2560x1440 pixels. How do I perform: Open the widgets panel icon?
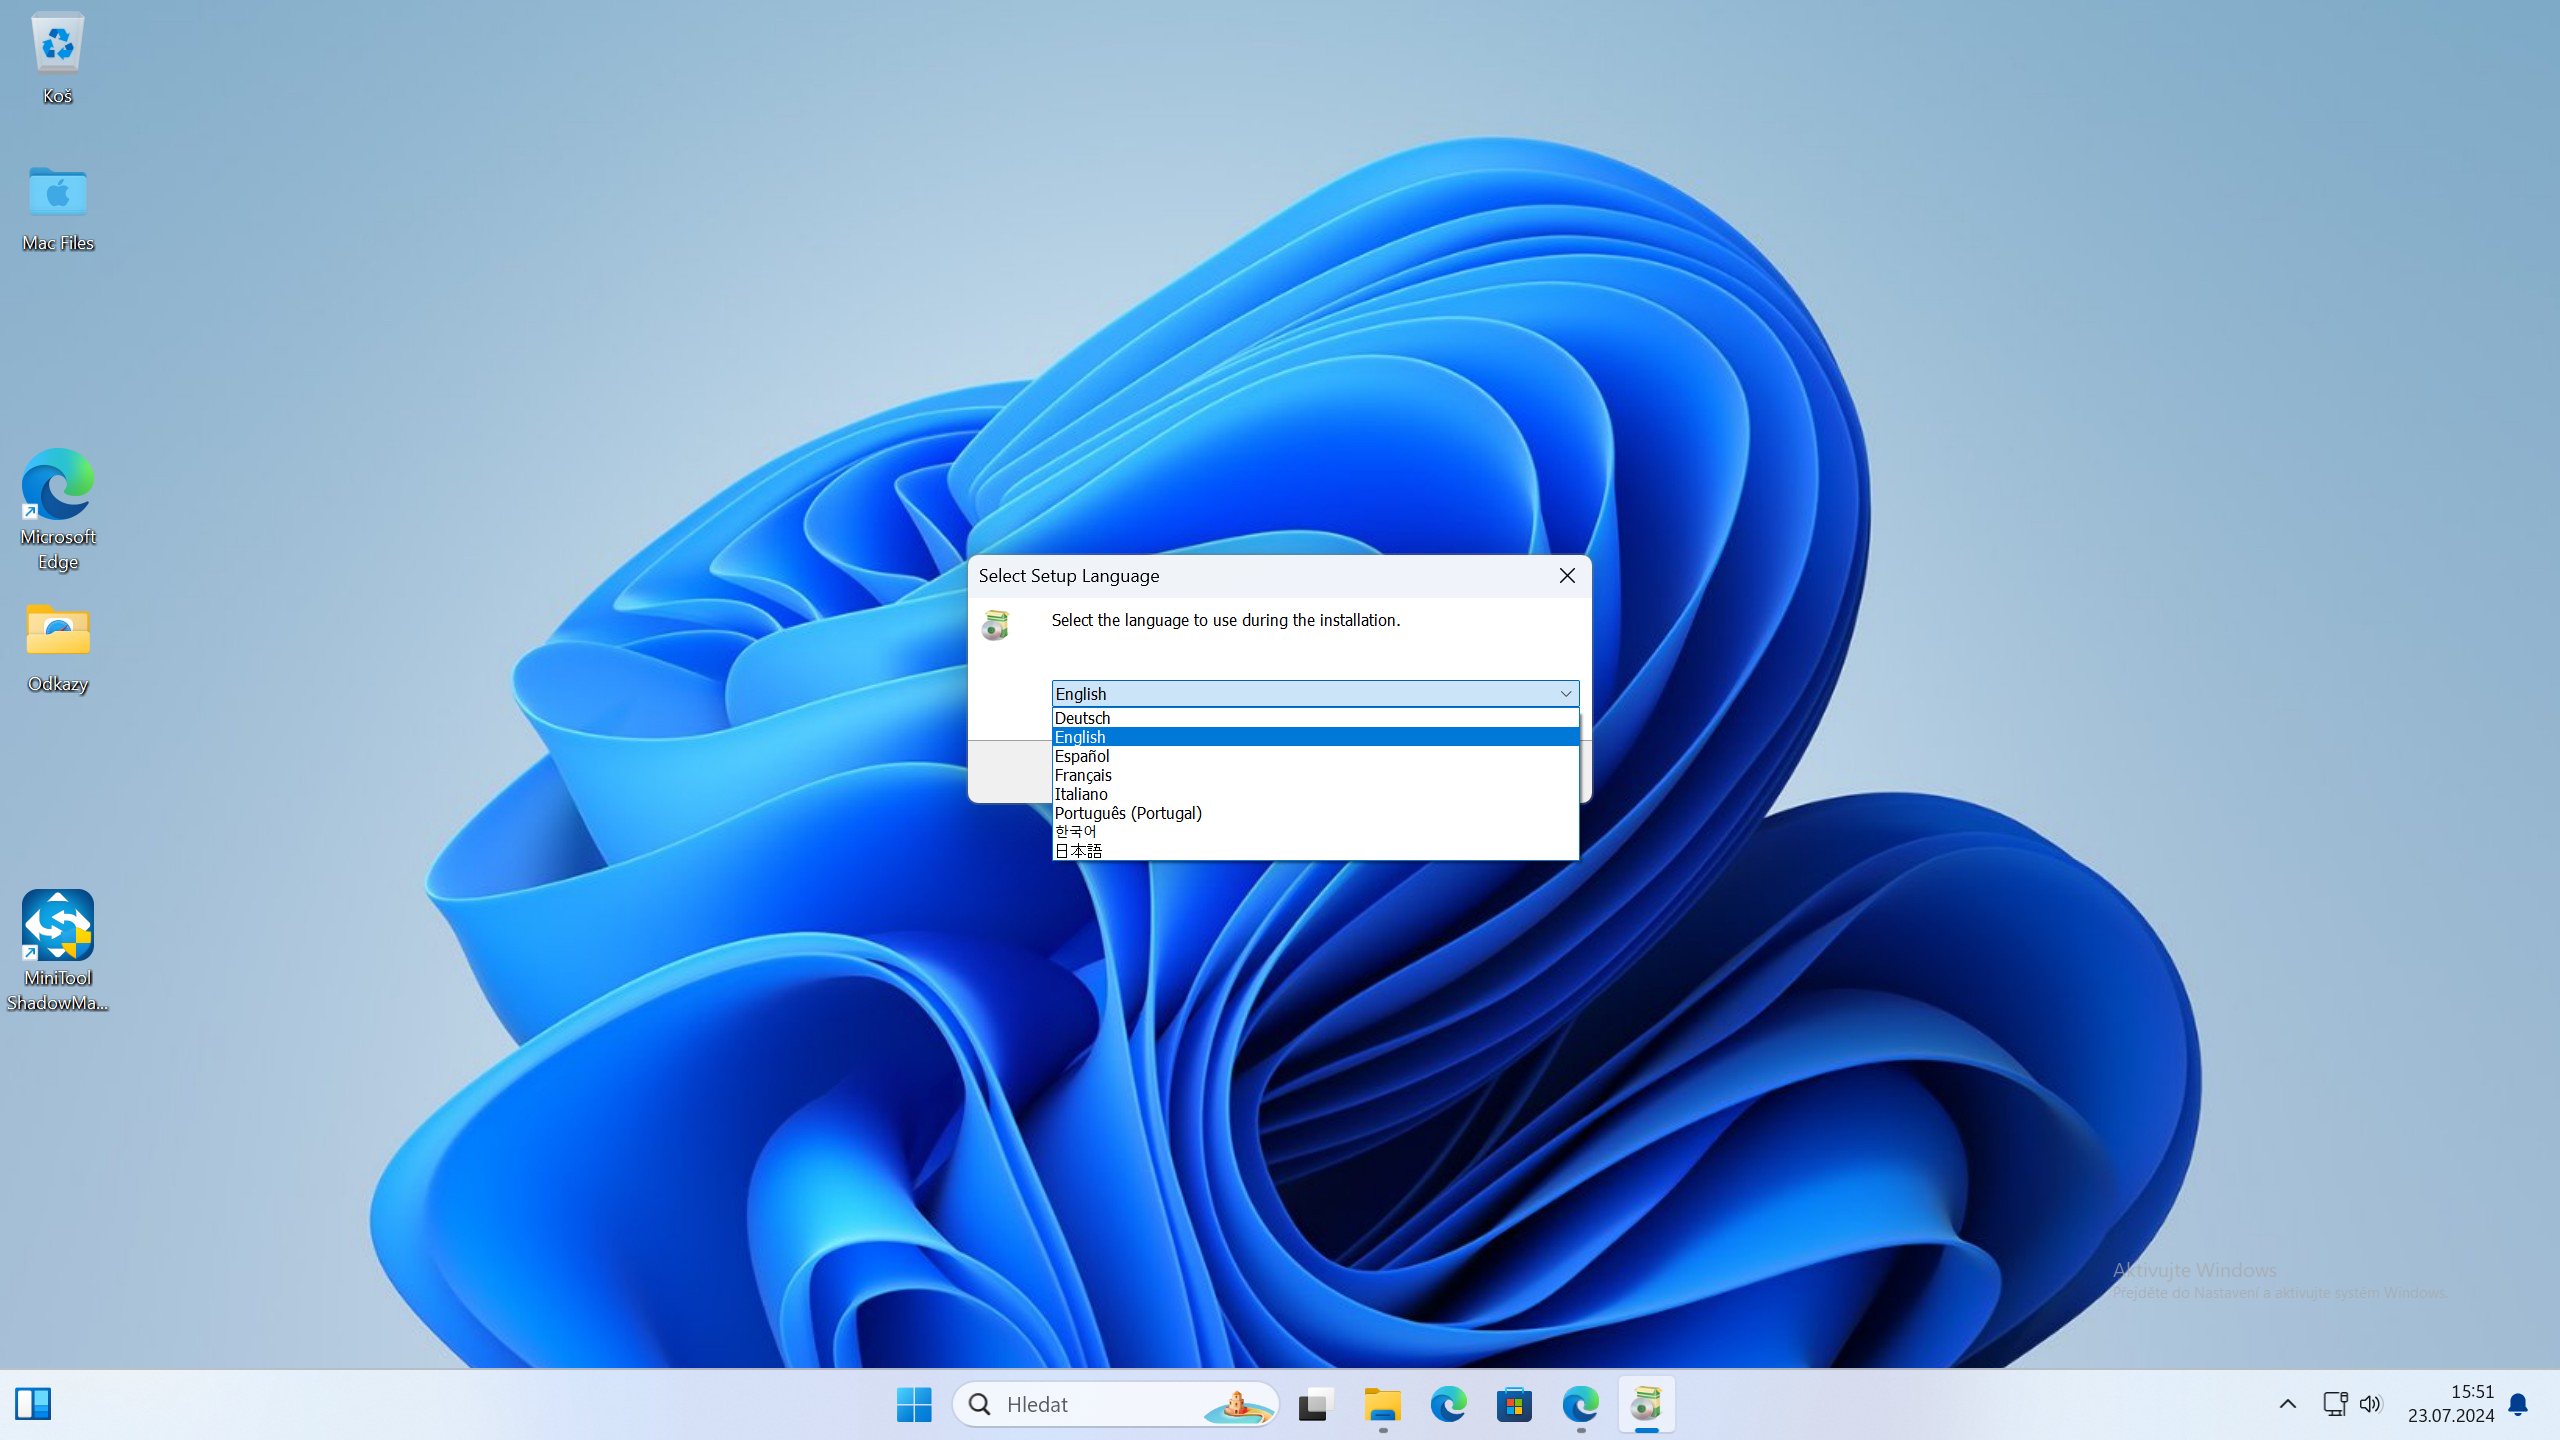coord(33,1404)
